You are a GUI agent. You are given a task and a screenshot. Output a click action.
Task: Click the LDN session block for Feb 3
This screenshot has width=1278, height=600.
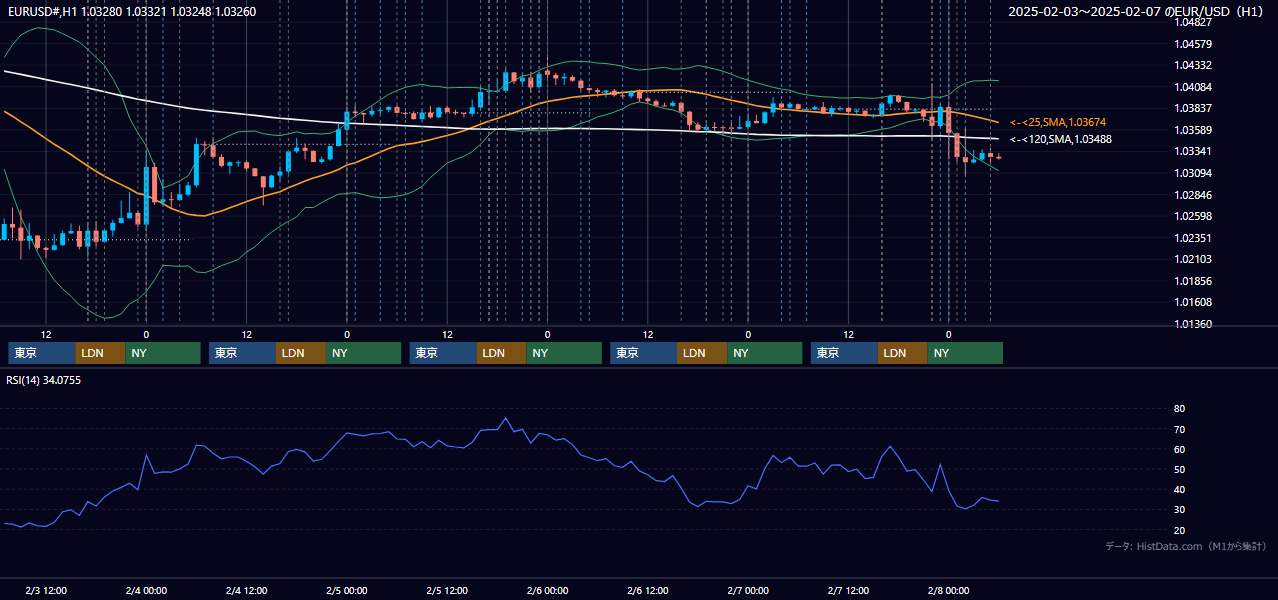click(x=100, y=353)
